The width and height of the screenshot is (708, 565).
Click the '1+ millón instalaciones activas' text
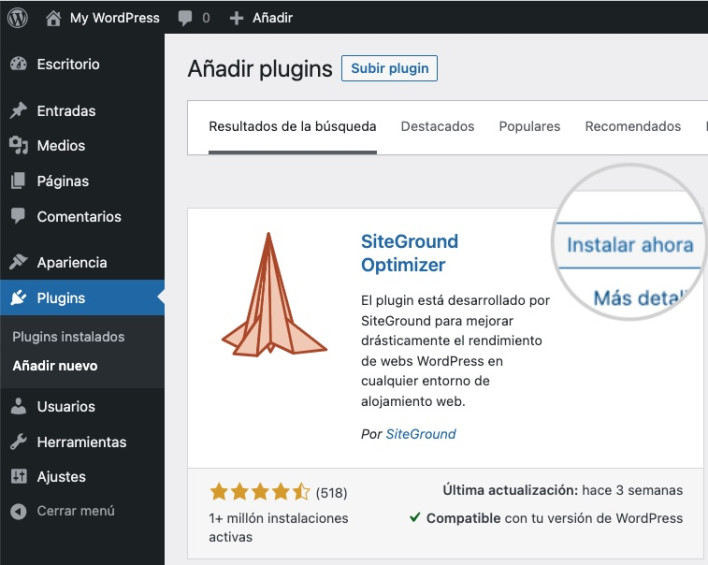(278, 528)
